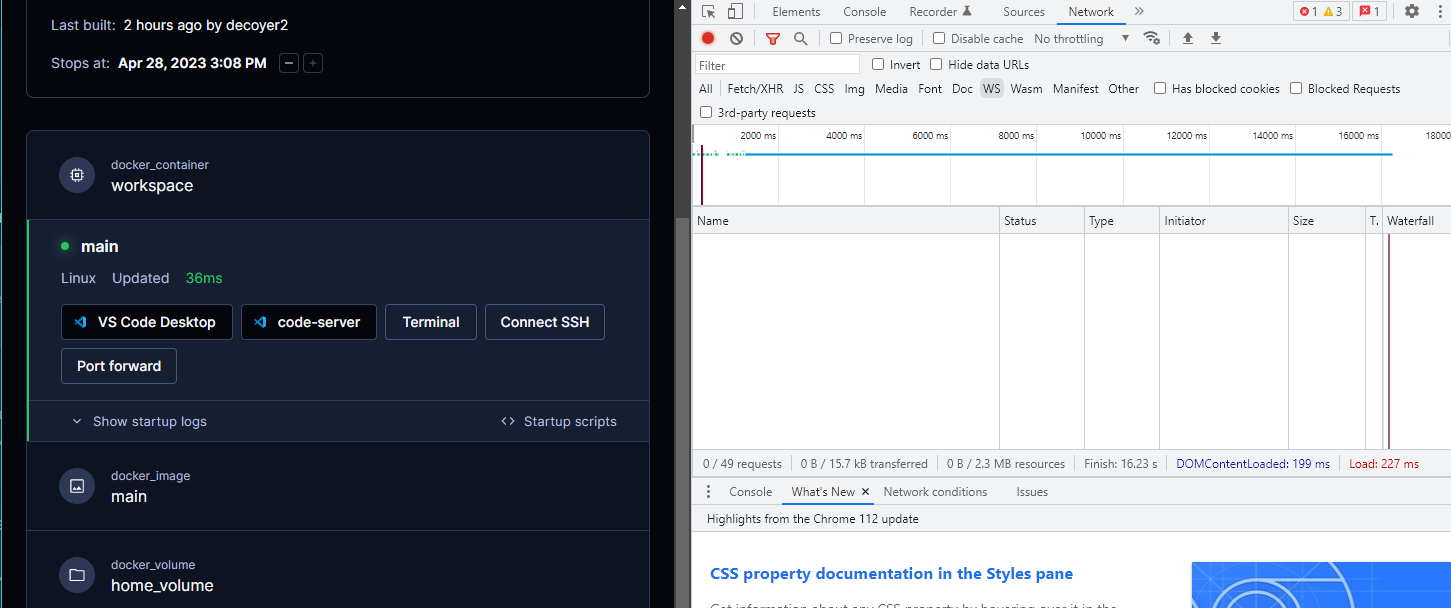This screenshot has height=608, width=1451.
Task: Filter requests by Wasm
Action: pos(1026,89)
